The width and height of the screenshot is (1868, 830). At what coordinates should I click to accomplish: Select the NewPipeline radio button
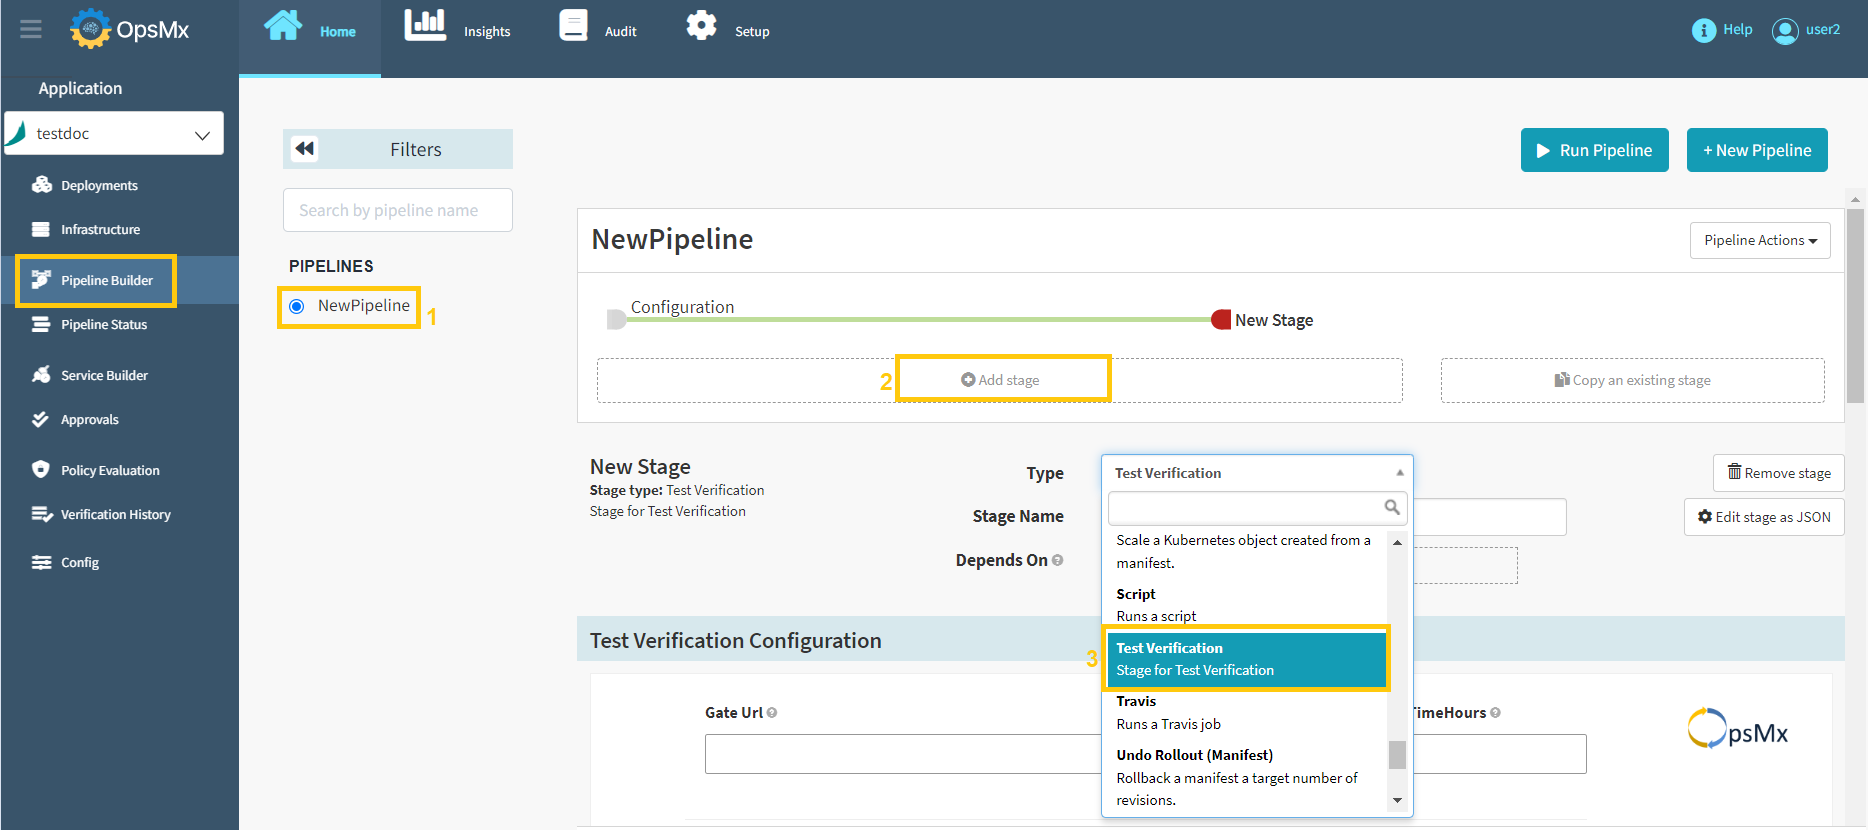point(297,306)
